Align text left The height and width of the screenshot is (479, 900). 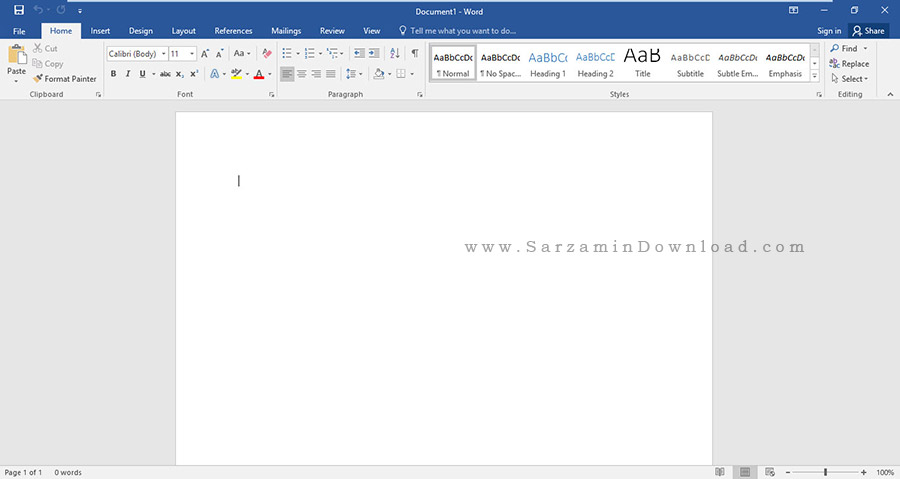coord(287,74)
